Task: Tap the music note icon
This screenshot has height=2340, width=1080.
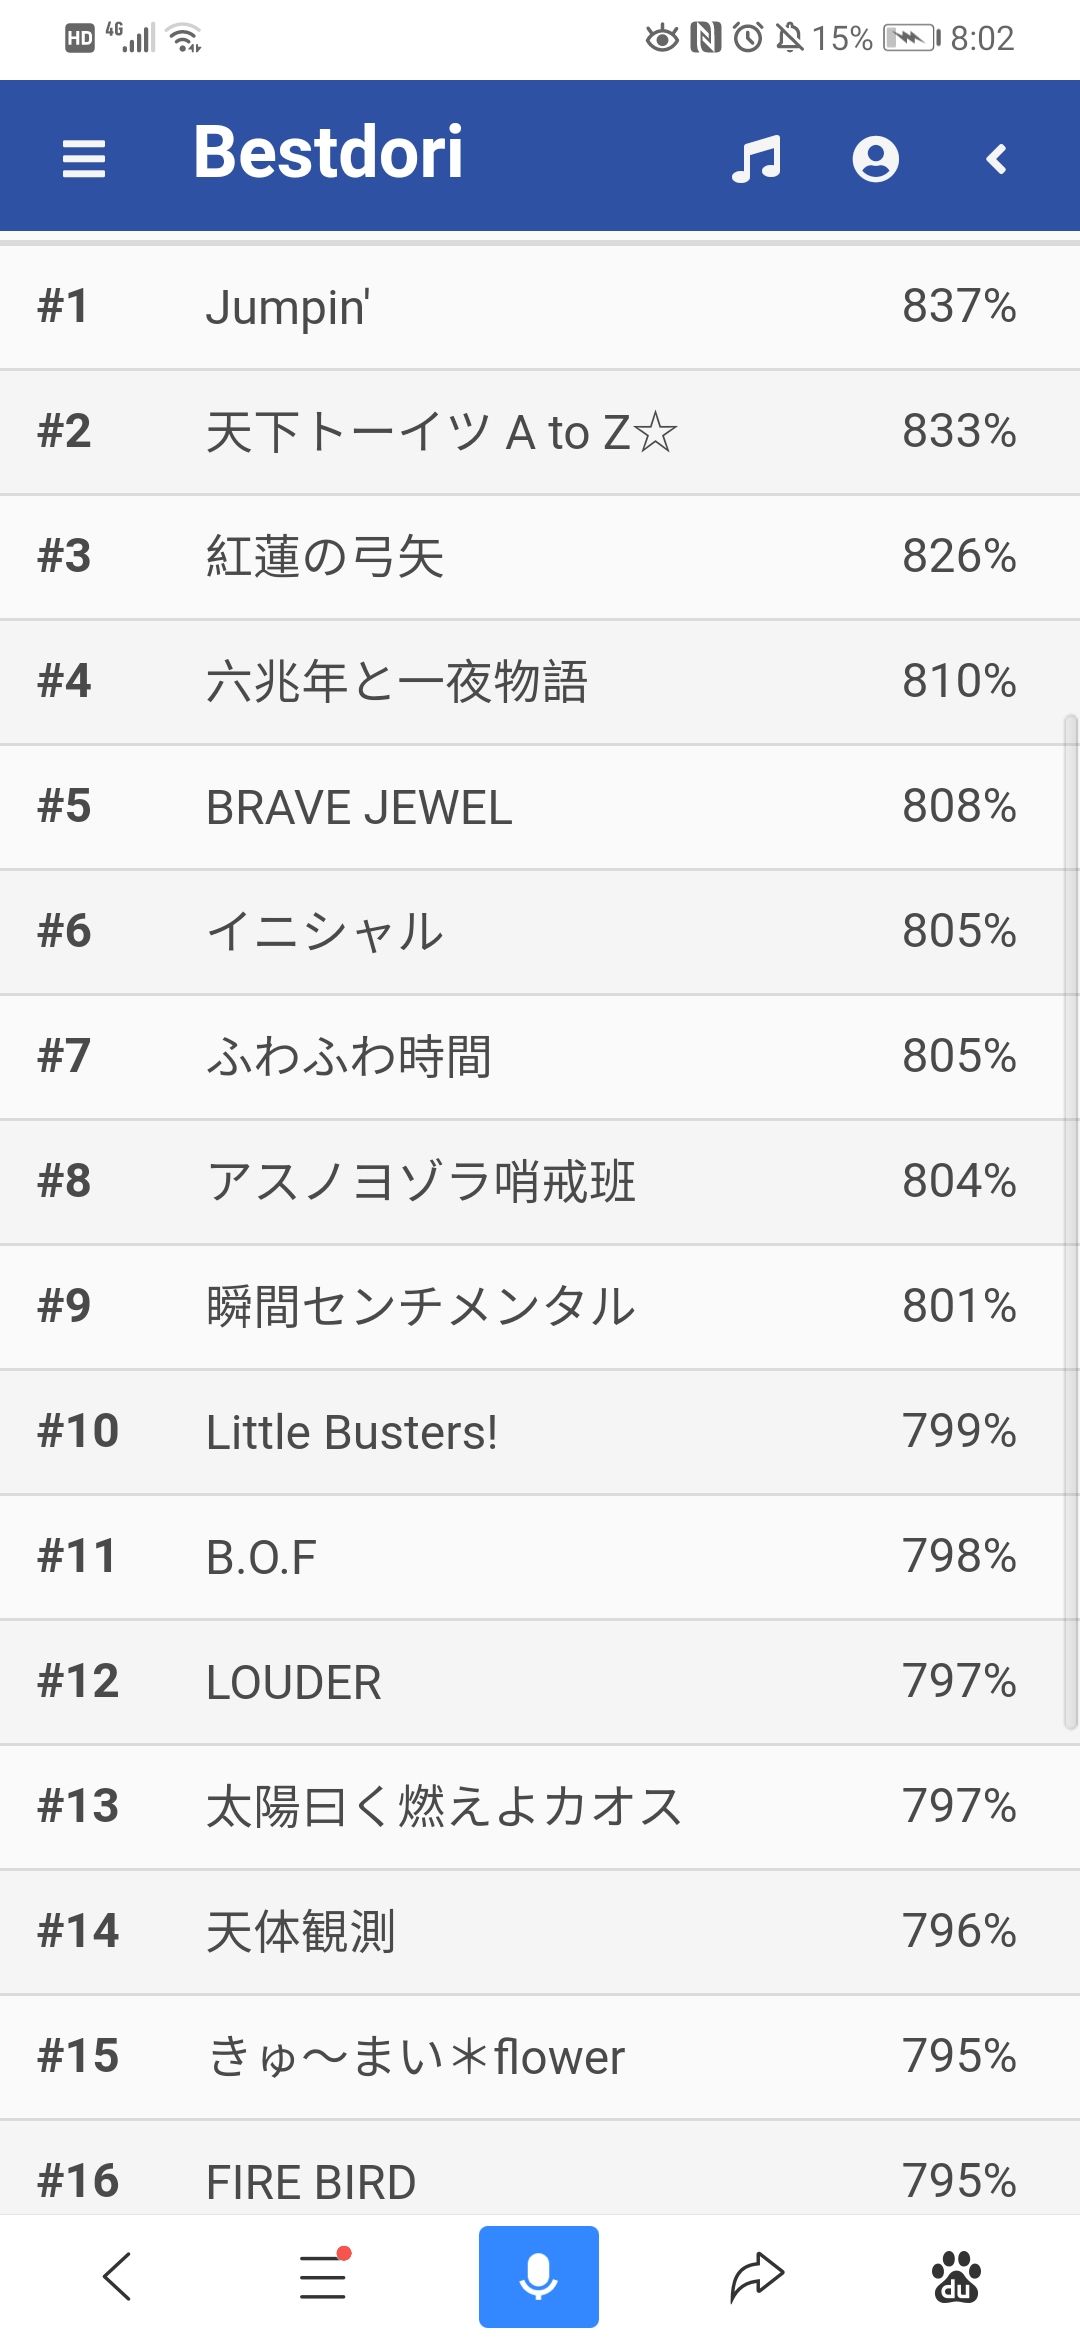Action: [756, 158]
